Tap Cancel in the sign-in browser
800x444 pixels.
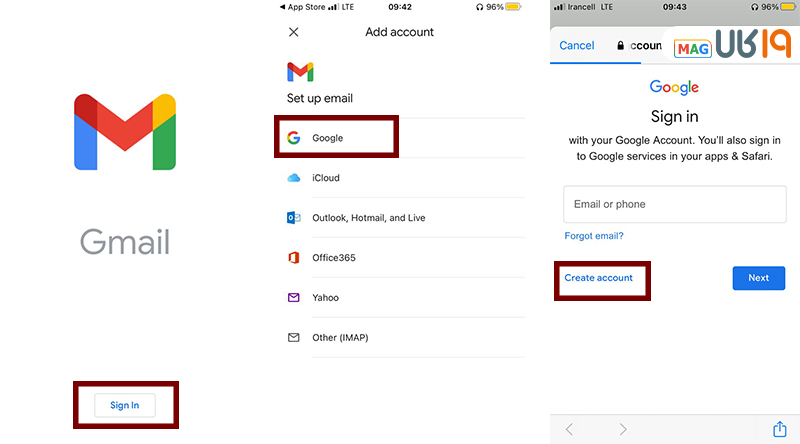pyautogui.click(x=577, y=46)
